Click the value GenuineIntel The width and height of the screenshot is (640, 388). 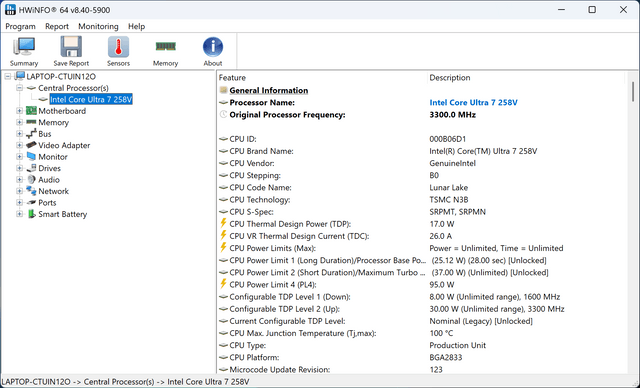click(453, 164)
